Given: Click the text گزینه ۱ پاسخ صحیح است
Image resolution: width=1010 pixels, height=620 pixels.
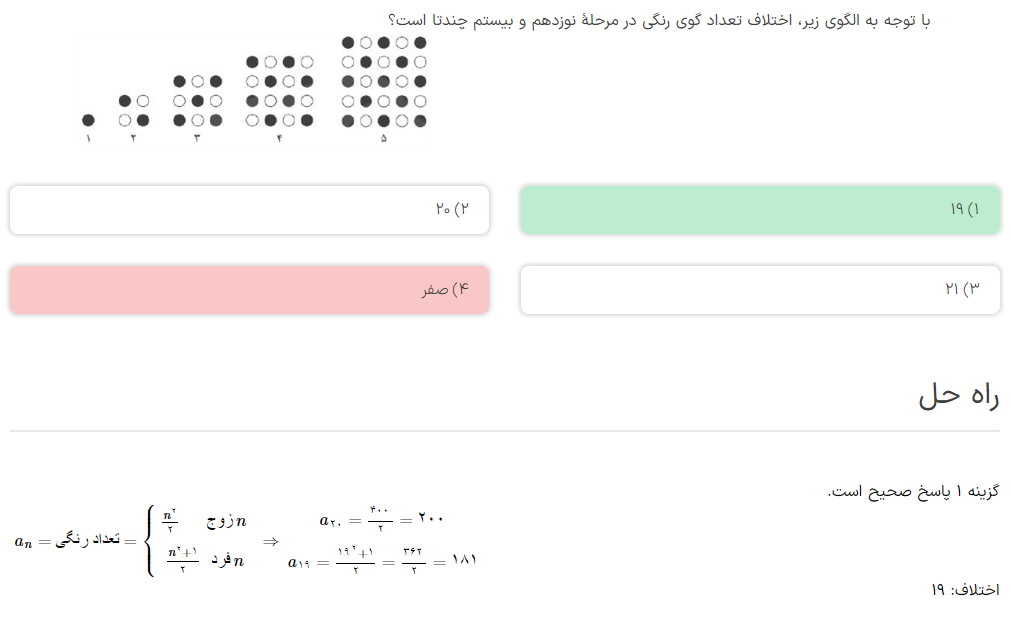Looking at the screenshot, I should pyautogui.click(x=913, y=492).
